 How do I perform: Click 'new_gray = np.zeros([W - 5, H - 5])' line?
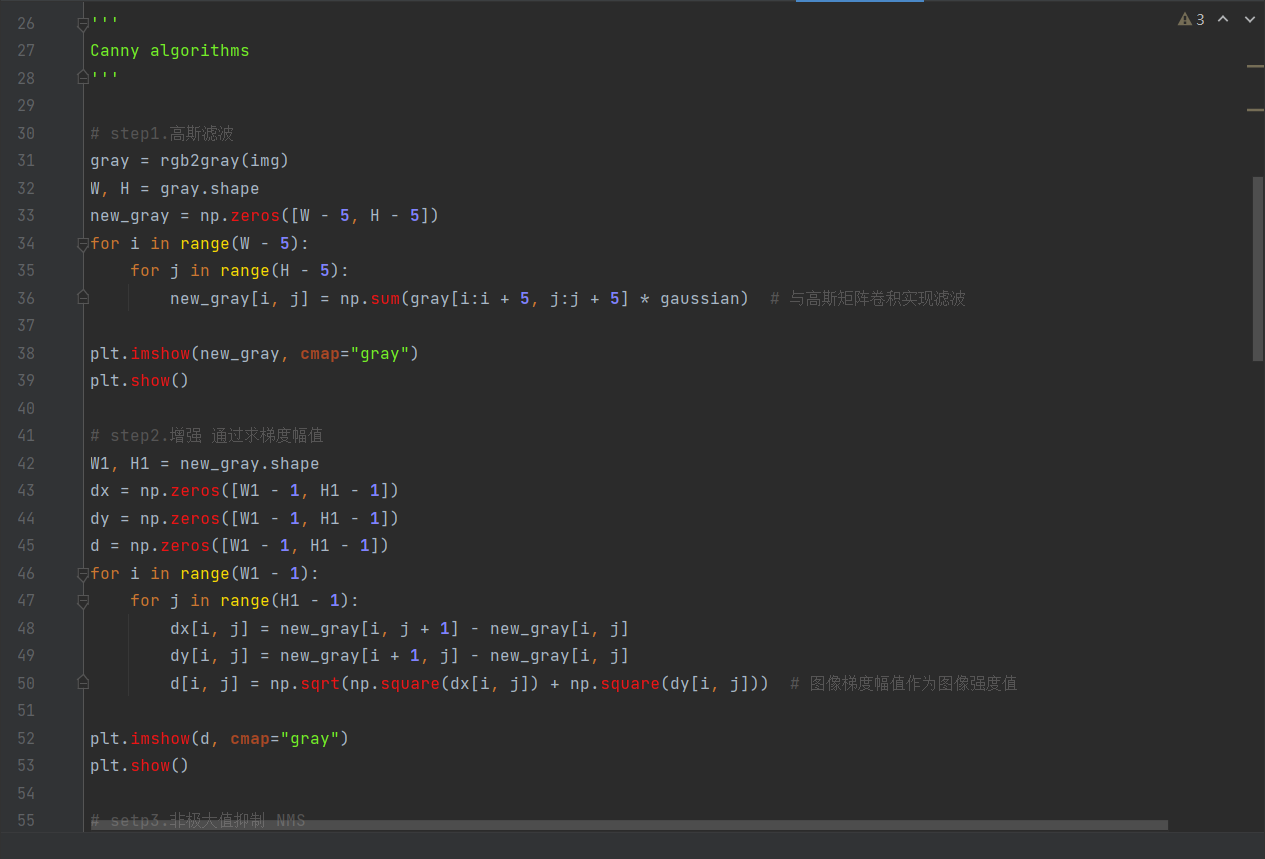coord(265,215)
